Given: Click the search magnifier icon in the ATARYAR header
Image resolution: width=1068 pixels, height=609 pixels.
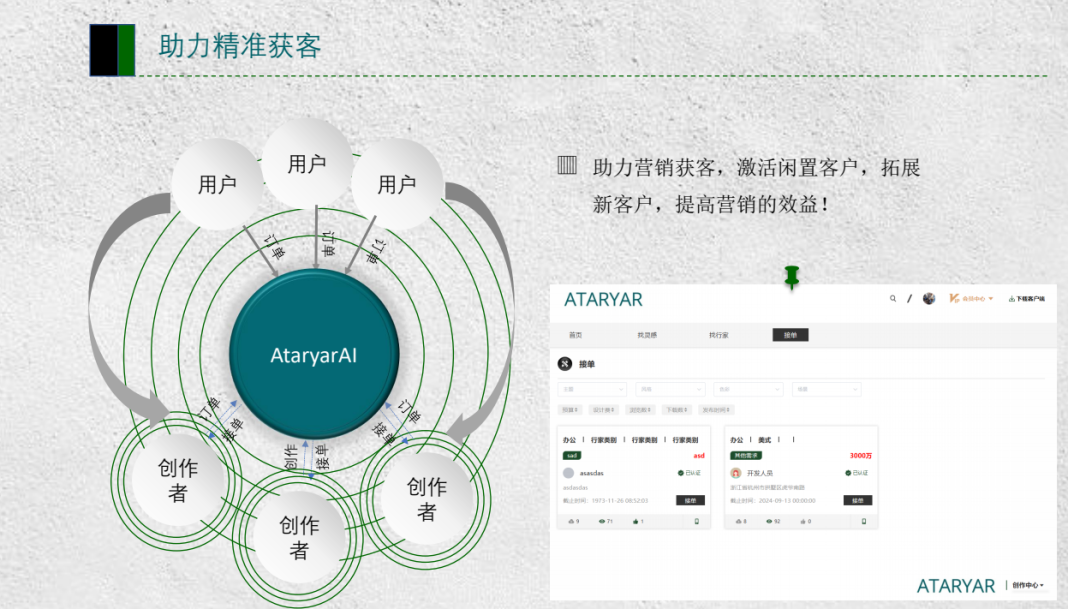Looking at the screenshot, I should point(893,298).
